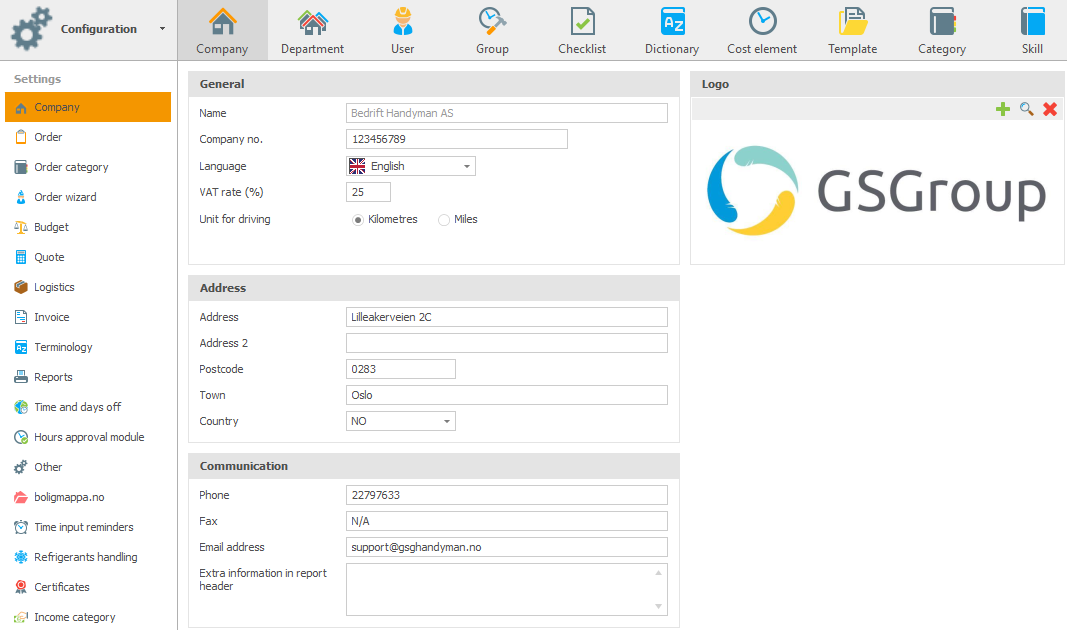Click the empty Address 2 field

[507, 343]
